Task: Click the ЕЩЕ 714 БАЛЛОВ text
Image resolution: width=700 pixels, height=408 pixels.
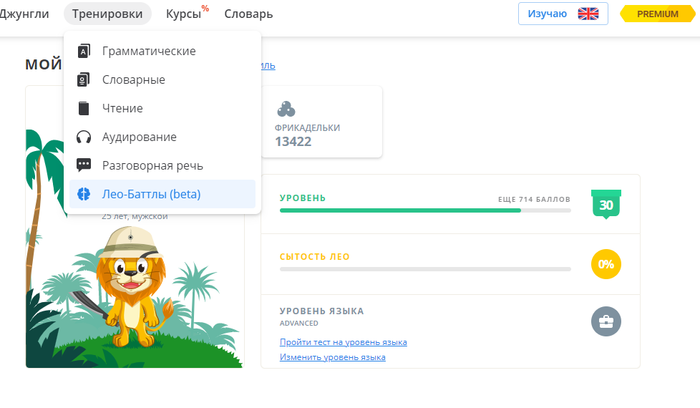Action: tap(534, 200)
